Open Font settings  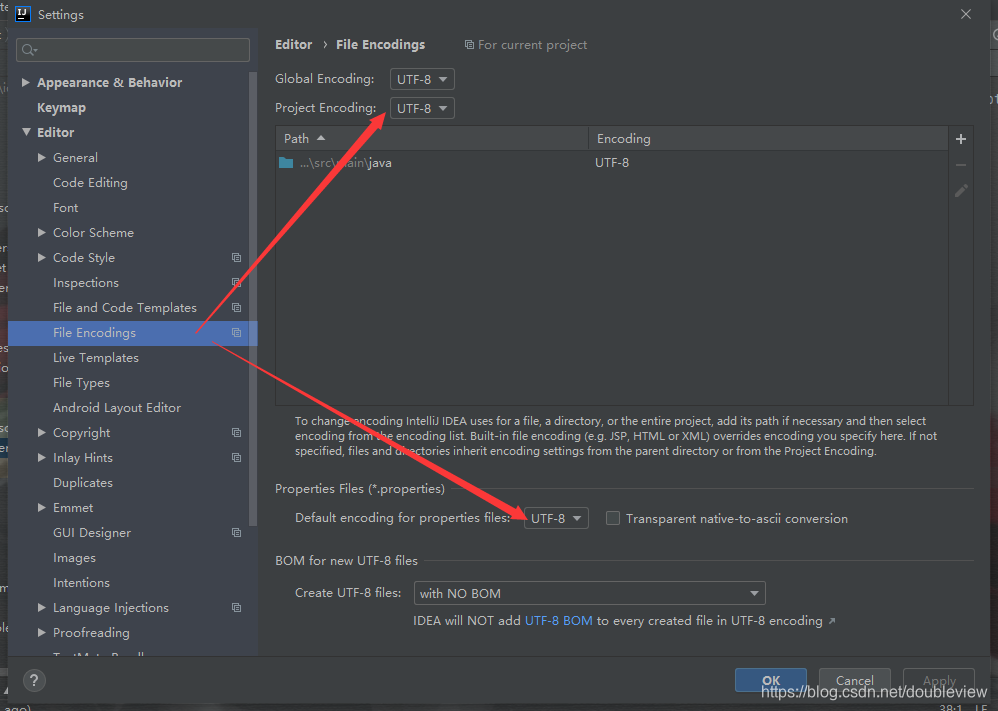[66, 208]
